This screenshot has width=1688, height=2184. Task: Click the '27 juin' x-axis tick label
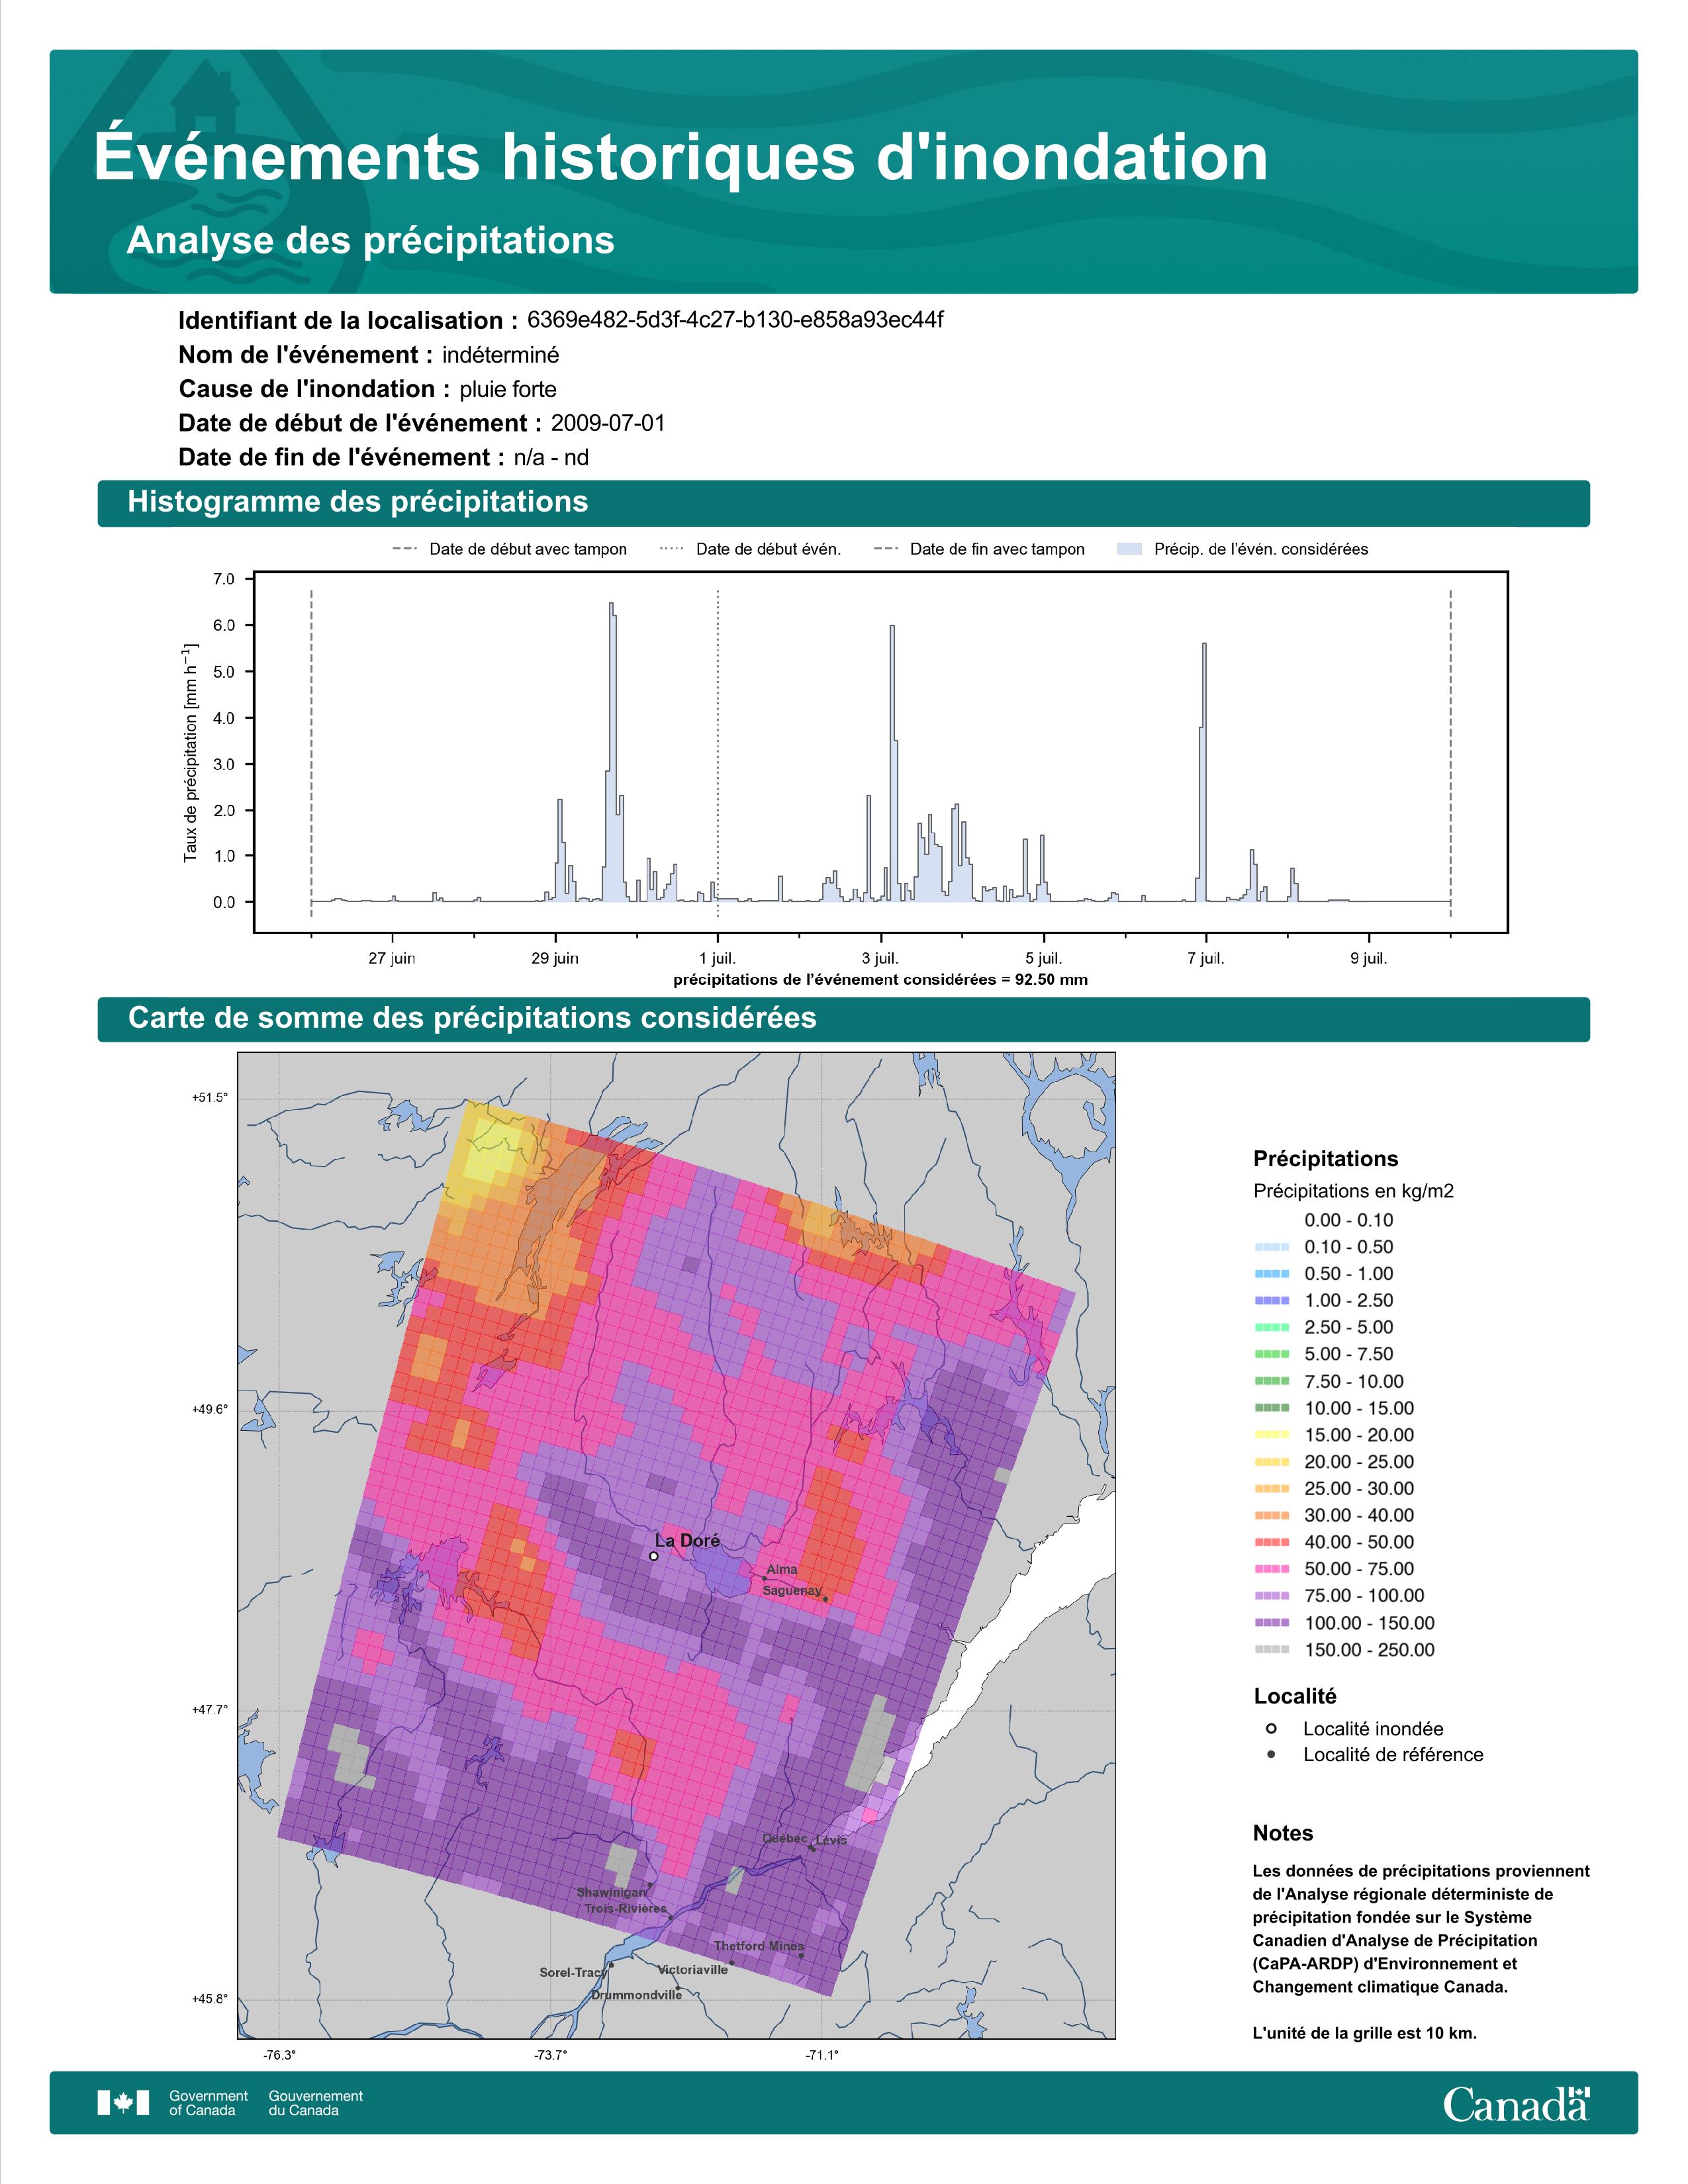point(391,959)
